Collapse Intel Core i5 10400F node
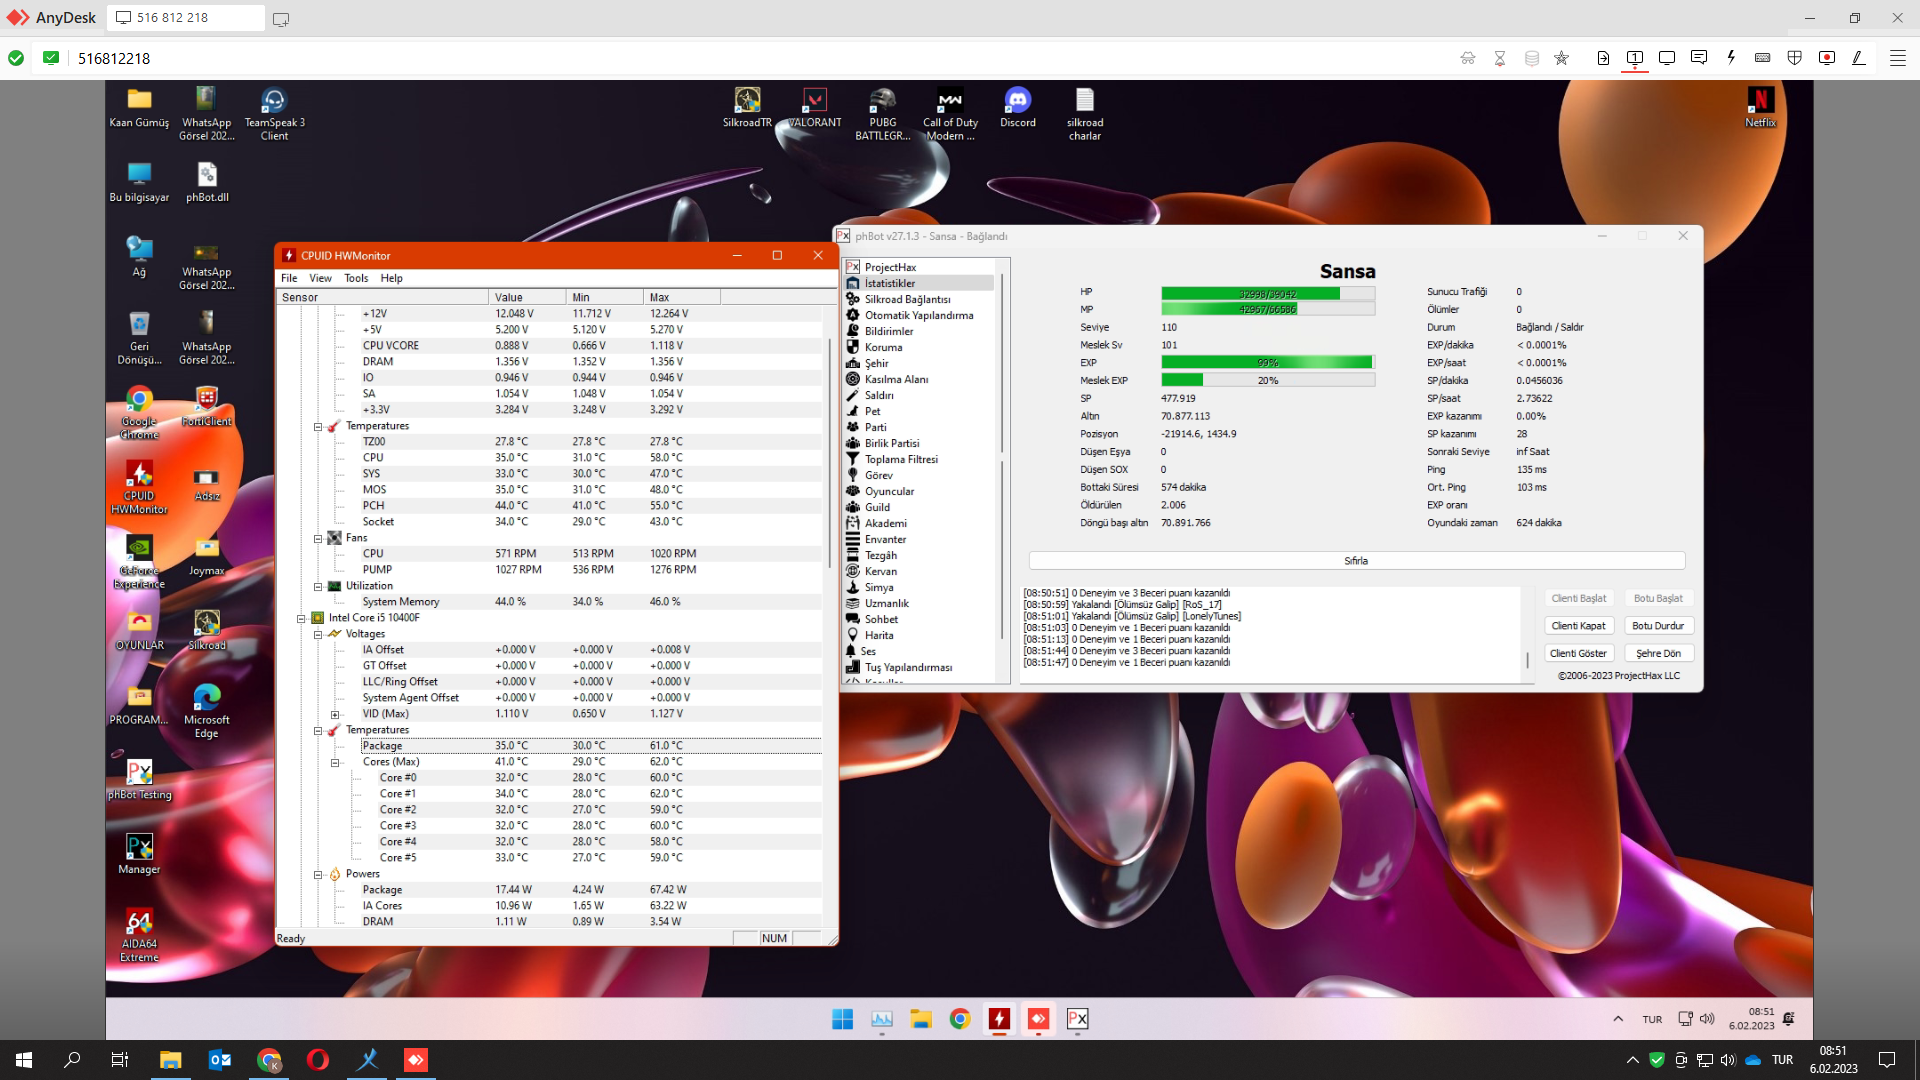The image size is (1920, 1080). (x=301, y=618)
